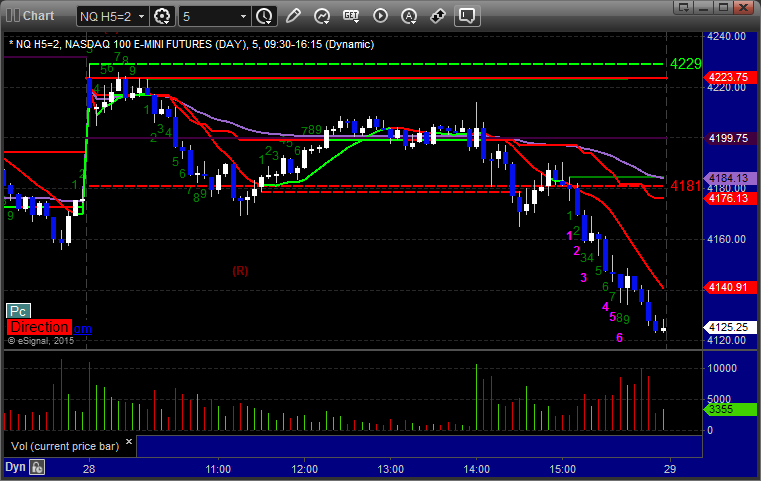This screenshot has height=481, width=761.
Task: Maximize the Chart window
Action: (723, 7)
